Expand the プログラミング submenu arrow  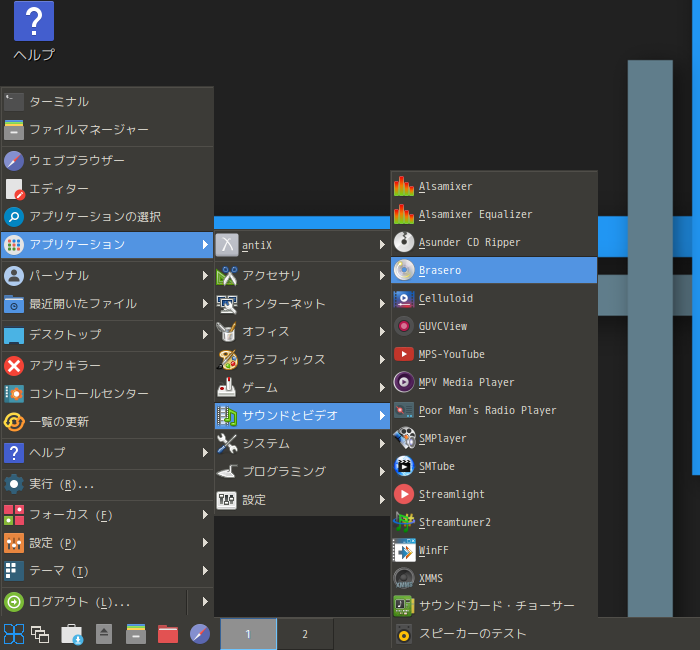tap(382, 472)
